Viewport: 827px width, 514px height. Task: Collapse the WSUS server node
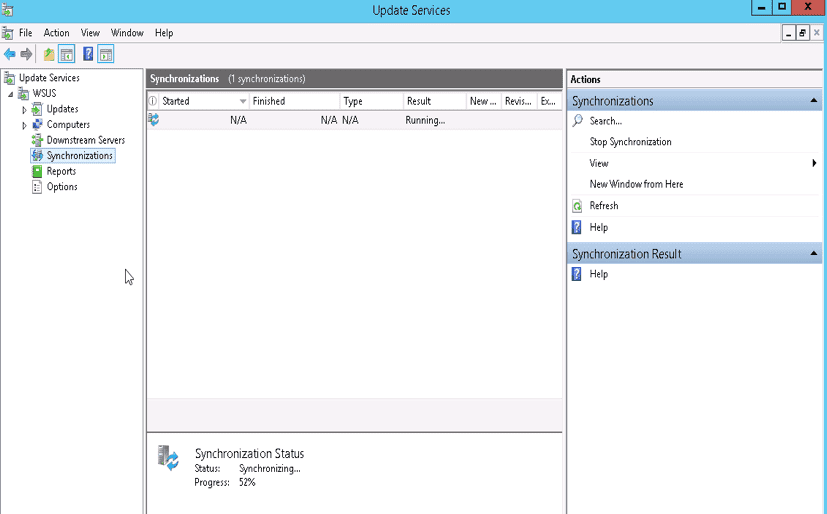tap(11, 94)
